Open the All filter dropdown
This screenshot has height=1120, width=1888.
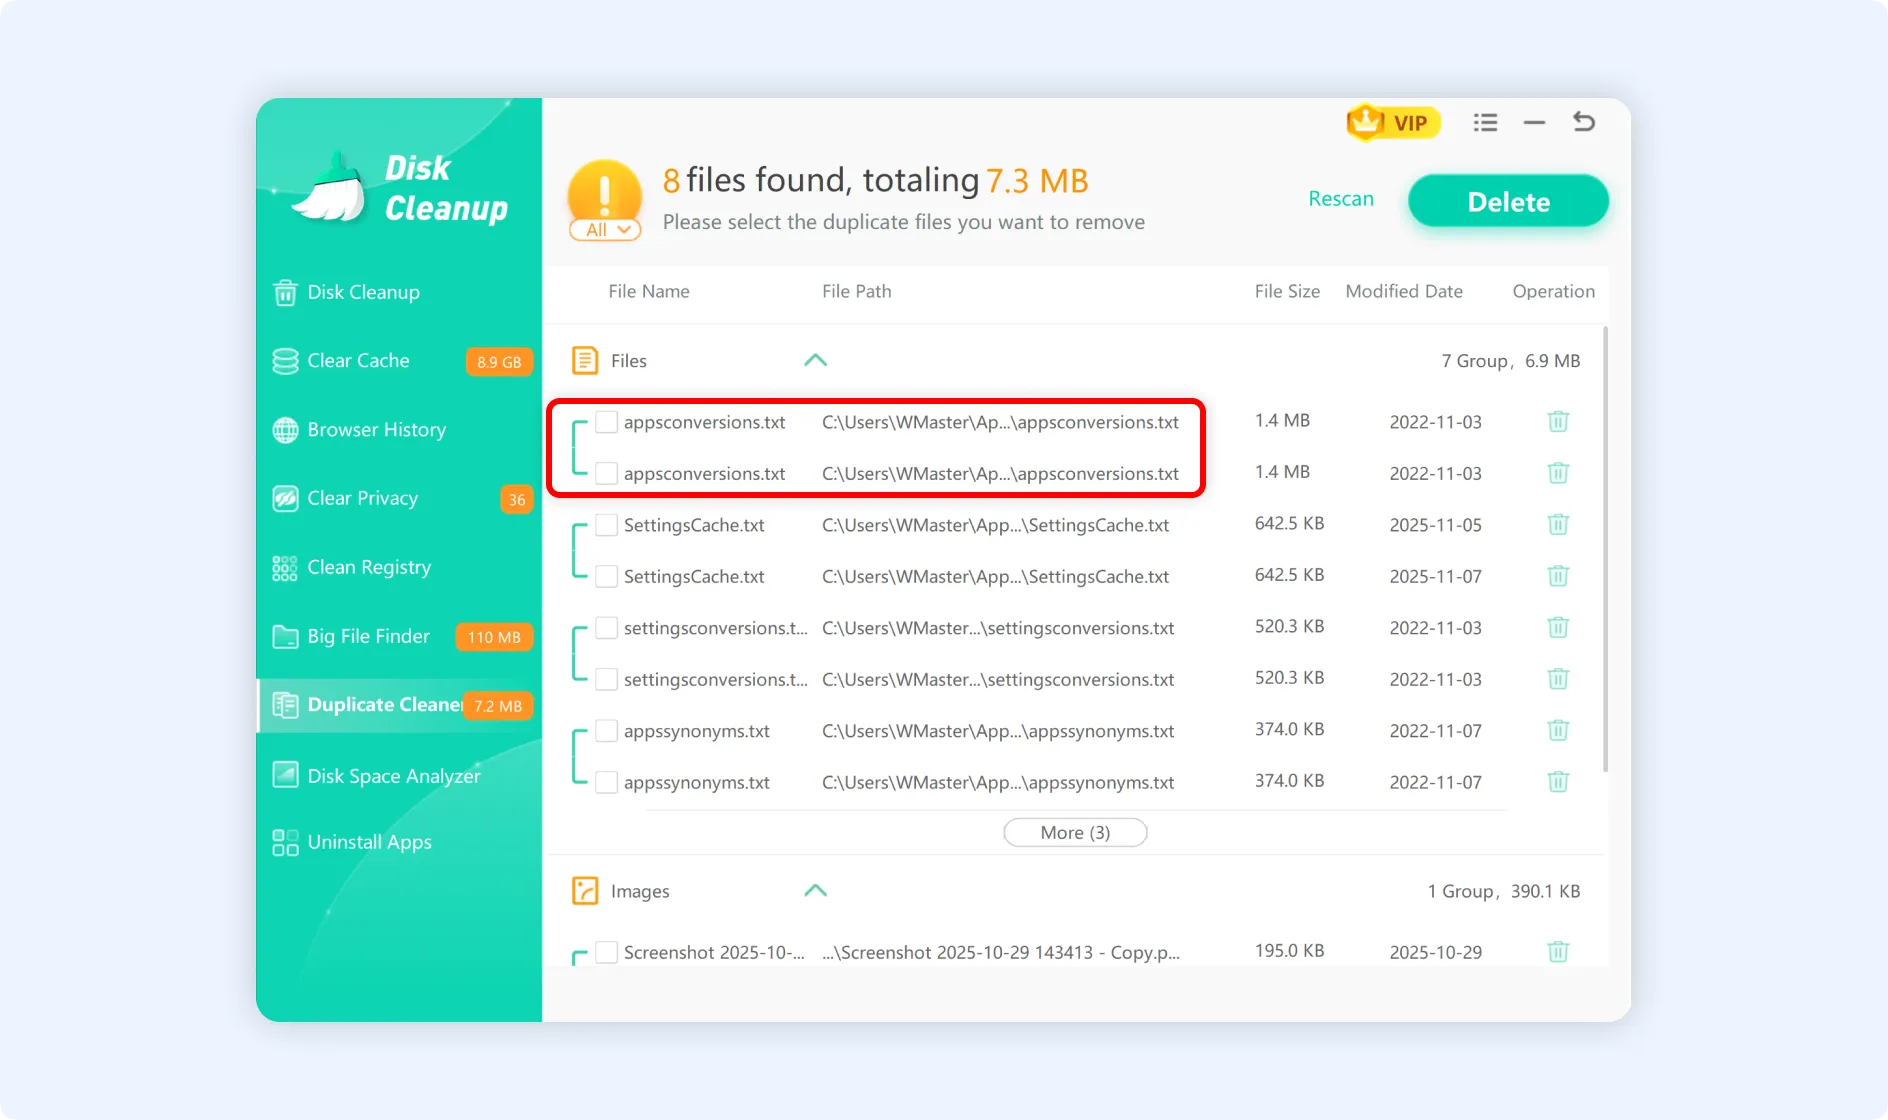coord(605,230)
